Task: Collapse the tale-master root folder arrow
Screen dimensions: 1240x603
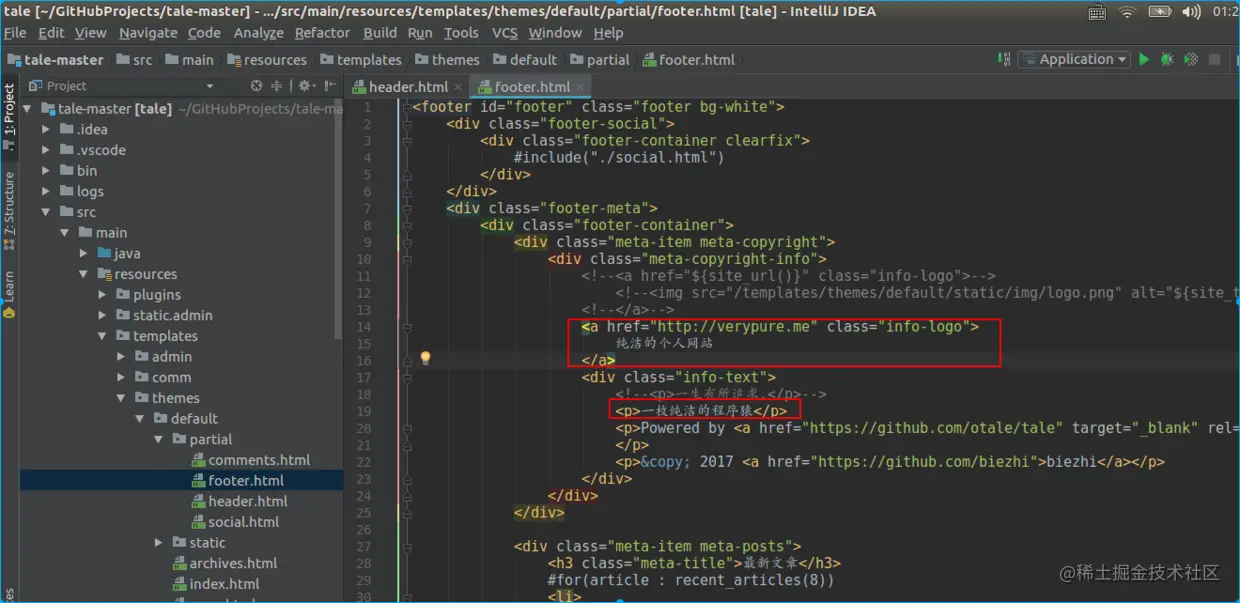Action: [x=27, y=109]
